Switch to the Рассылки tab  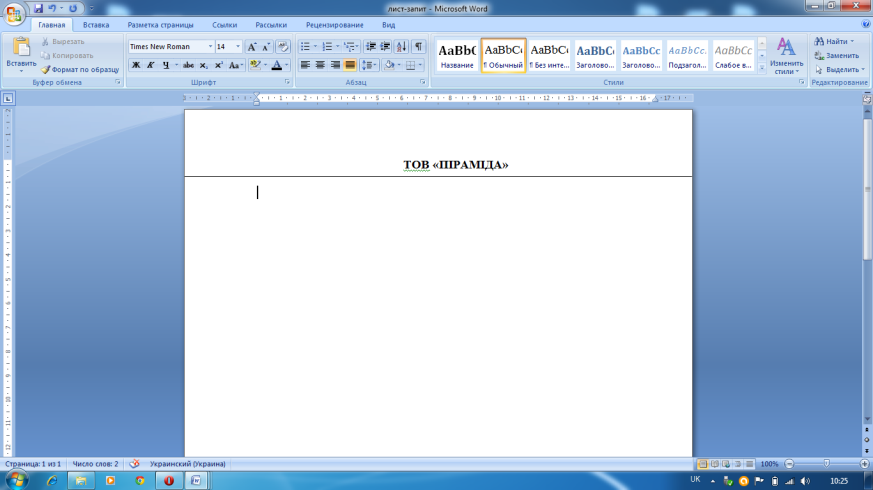271,25
